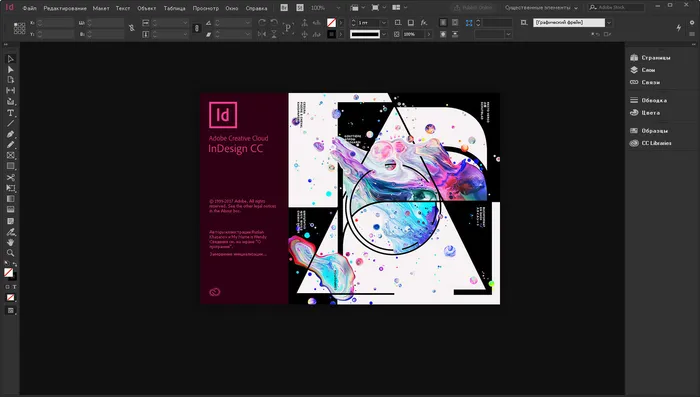
Task: Select the Gap tool
Action: (x=10, y=91)
